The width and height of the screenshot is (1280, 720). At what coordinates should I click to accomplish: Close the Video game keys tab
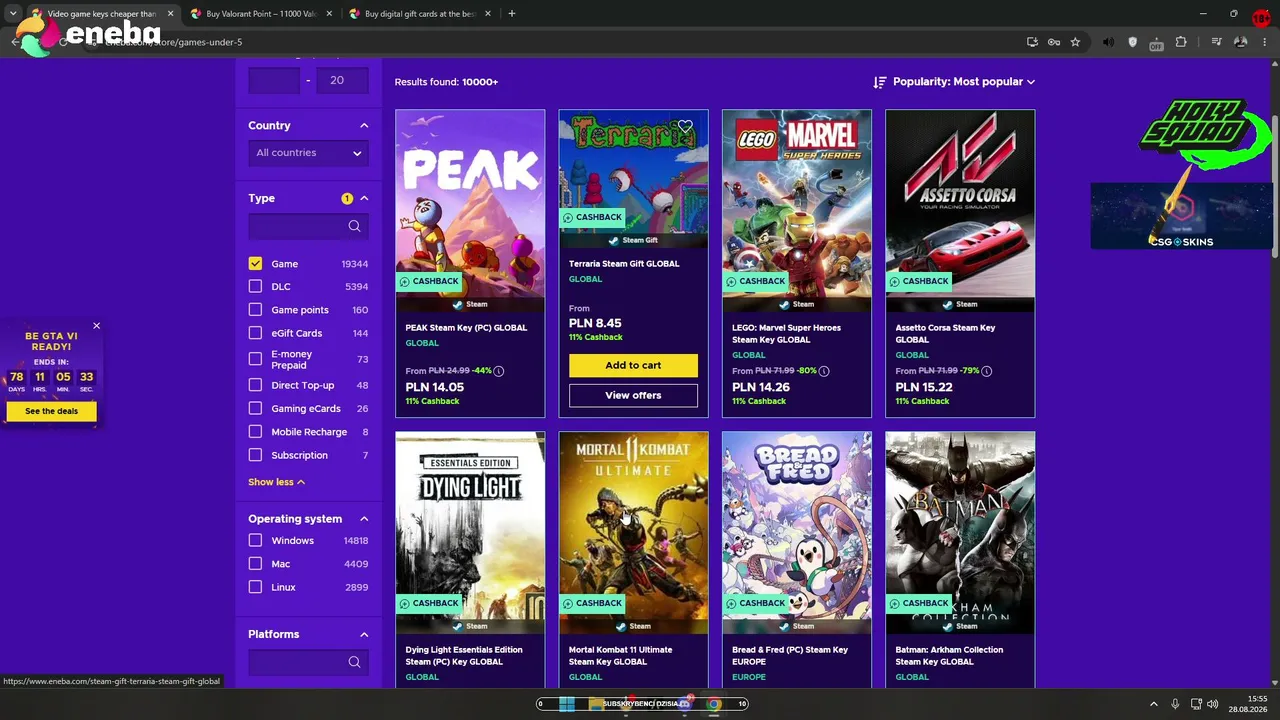tap(170, 14)
